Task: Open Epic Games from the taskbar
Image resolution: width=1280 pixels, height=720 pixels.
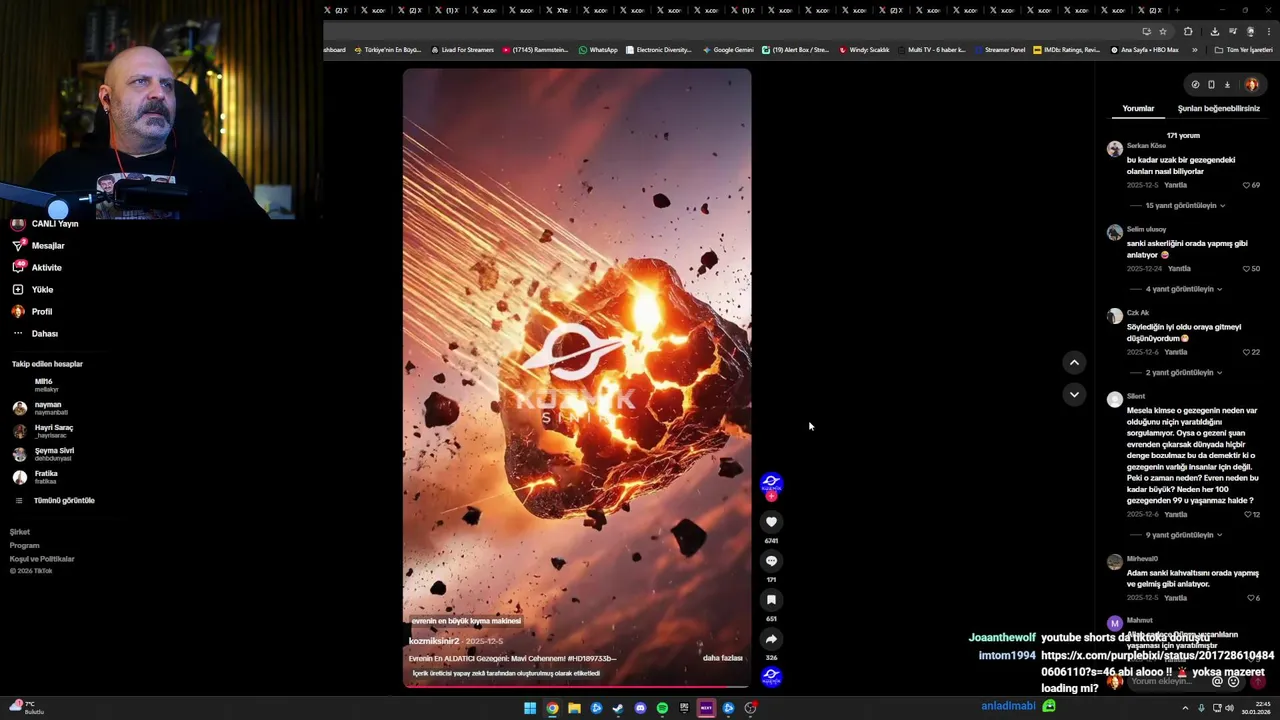Action: (x=684, y=708)
